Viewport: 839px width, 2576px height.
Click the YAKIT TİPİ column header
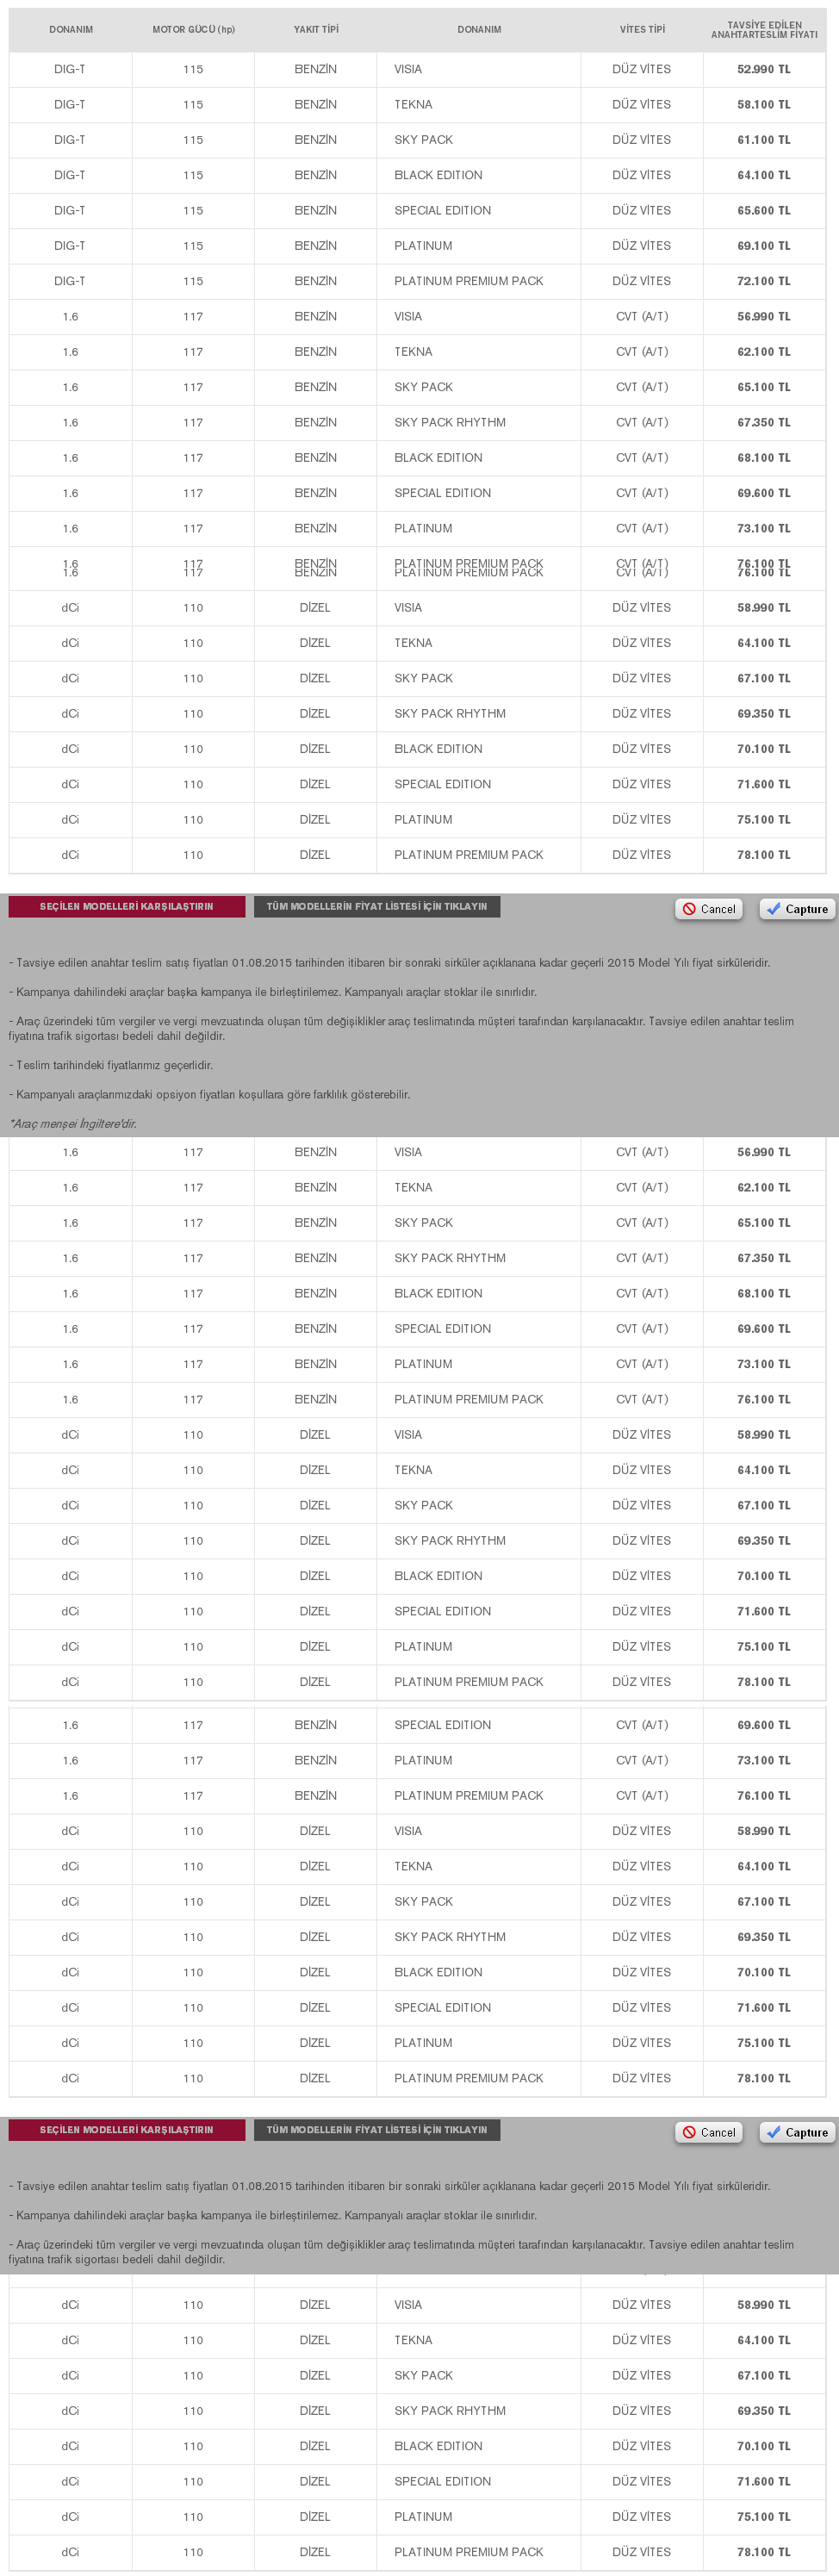pos(316,30)
